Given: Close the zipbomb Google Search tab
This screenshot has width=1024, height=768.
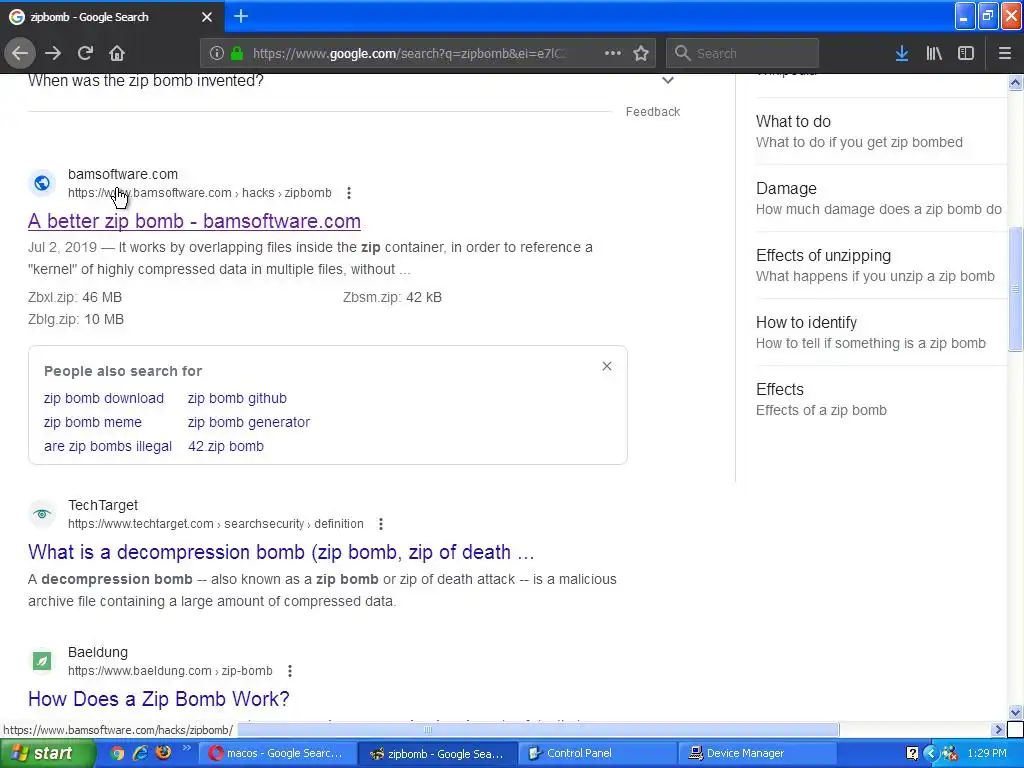Looking at the screenshot, I should click(207, 17).
